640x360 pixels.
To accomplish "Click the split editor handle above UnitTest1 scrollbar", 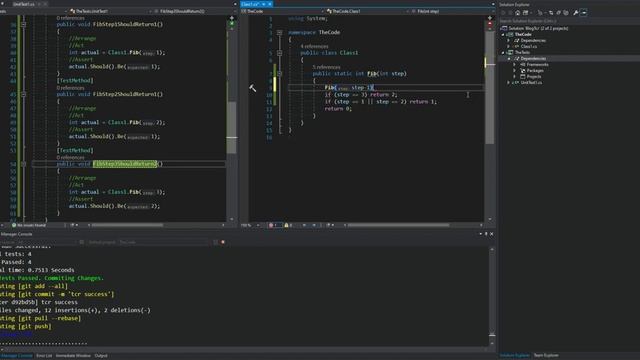I will point(232,18).
